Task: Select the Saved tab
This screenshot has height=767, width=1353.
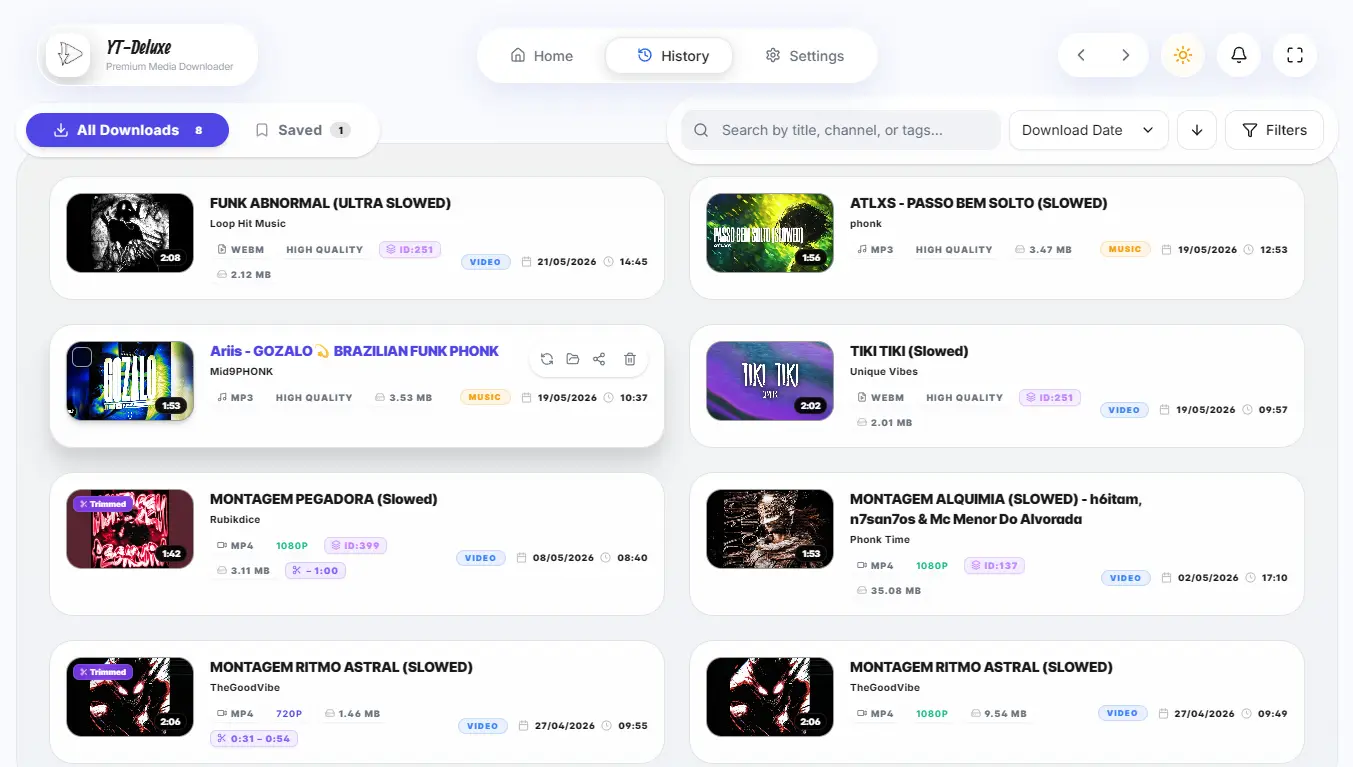Action: coord(302,130)
